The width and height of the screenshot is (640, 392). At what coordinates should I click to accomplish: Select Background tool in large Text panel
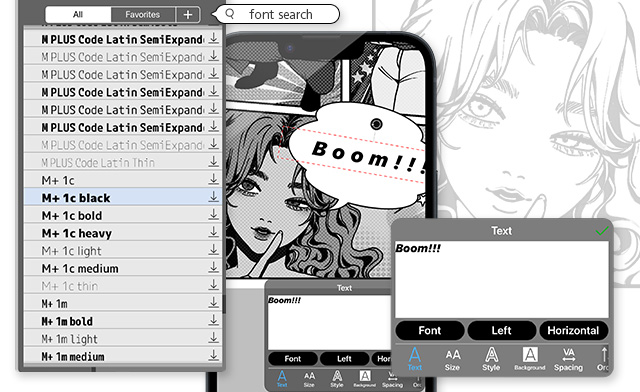point(530,359)
